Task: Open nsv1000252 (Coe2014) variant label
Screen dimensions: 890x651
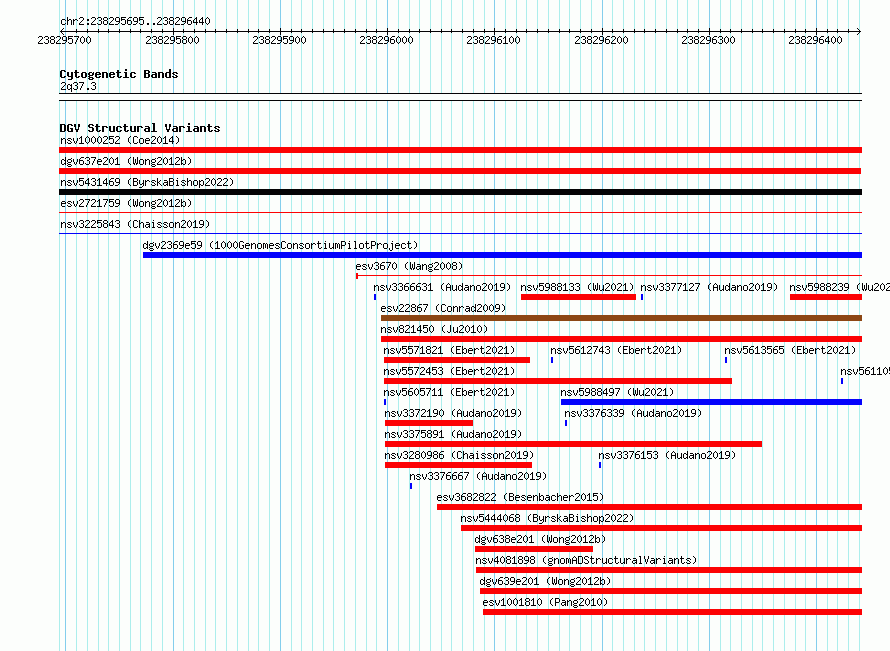Action: 120,140
